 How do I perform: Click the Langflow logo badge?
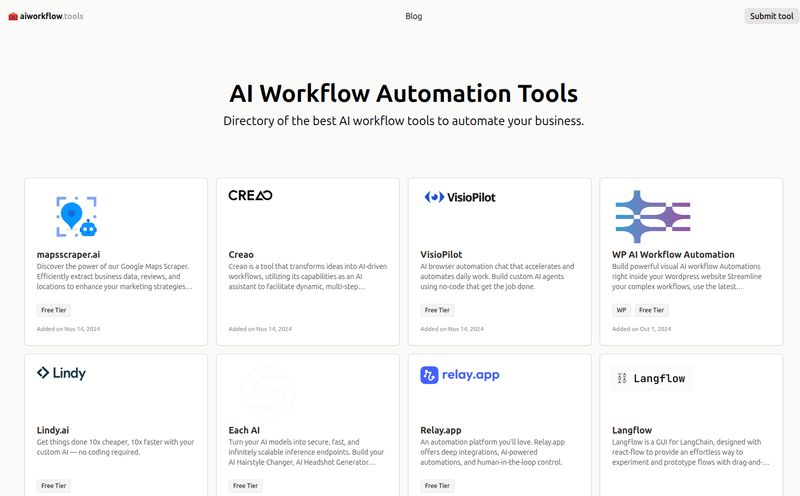tap(652, 378)
